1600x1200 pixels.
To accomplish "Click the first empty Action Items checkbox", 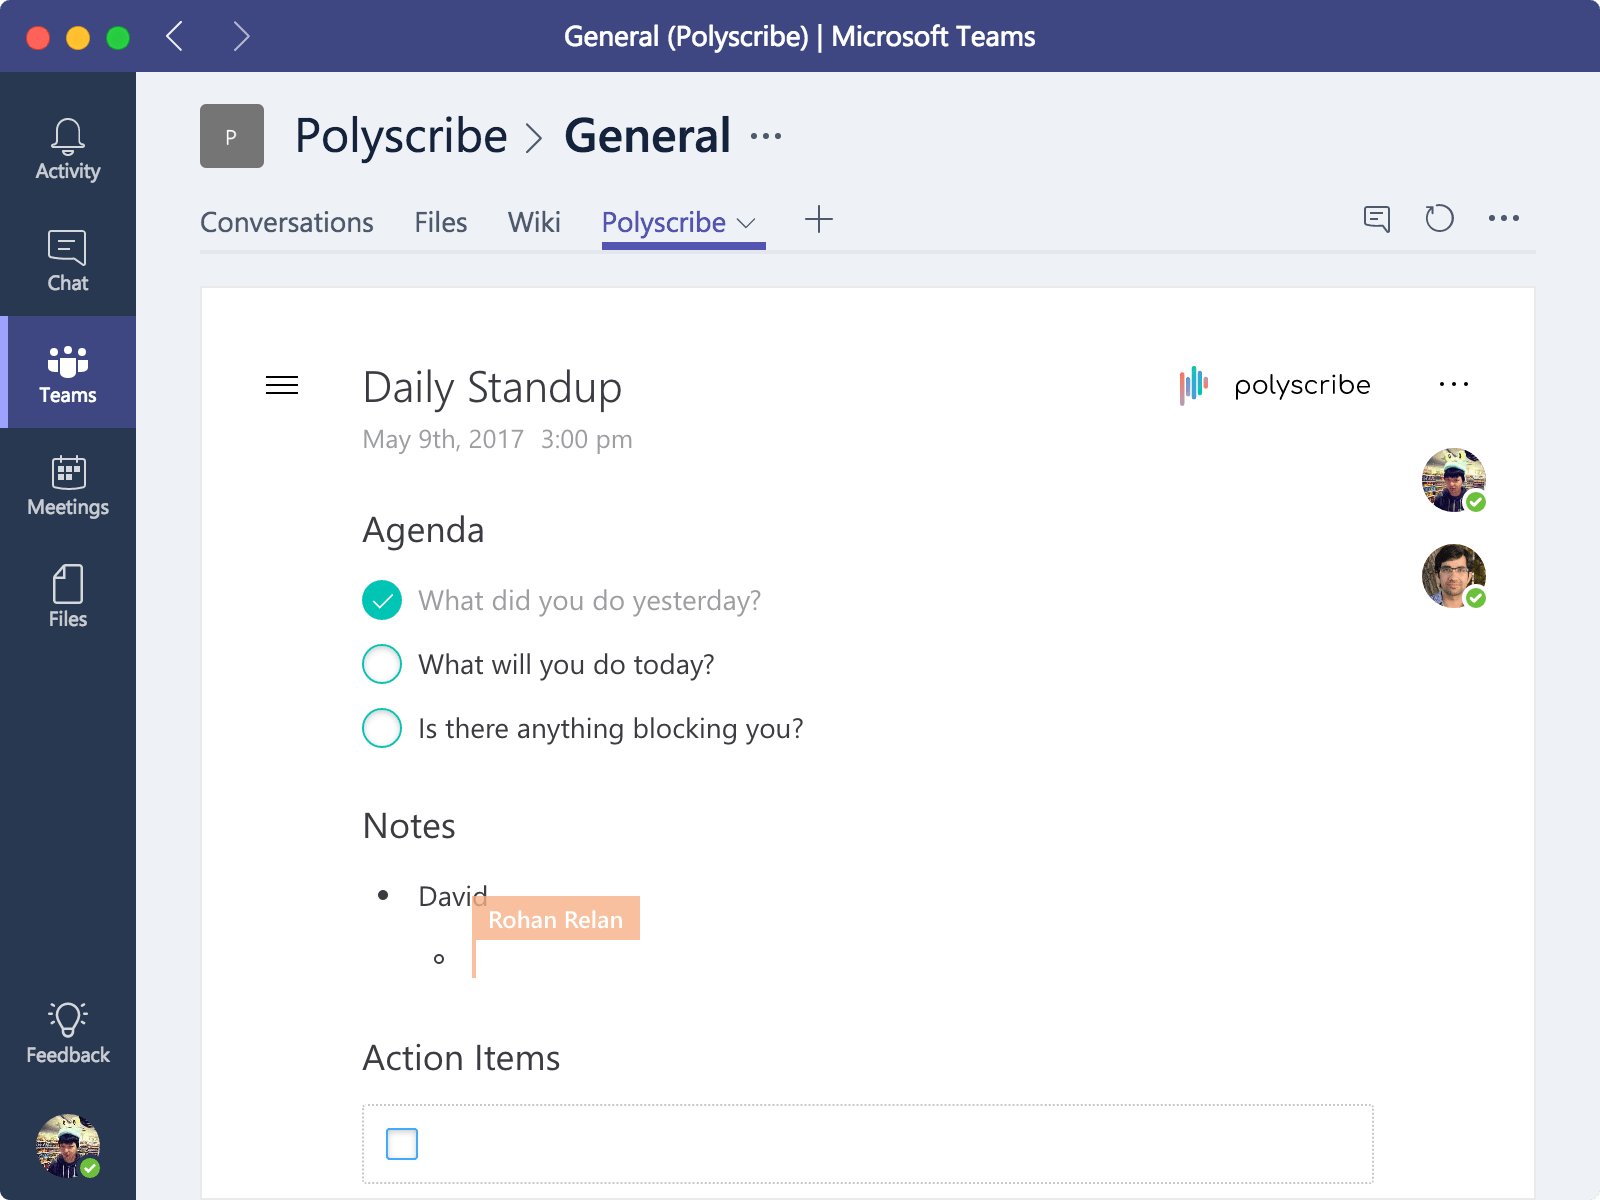I will (x=401, y=1144).
